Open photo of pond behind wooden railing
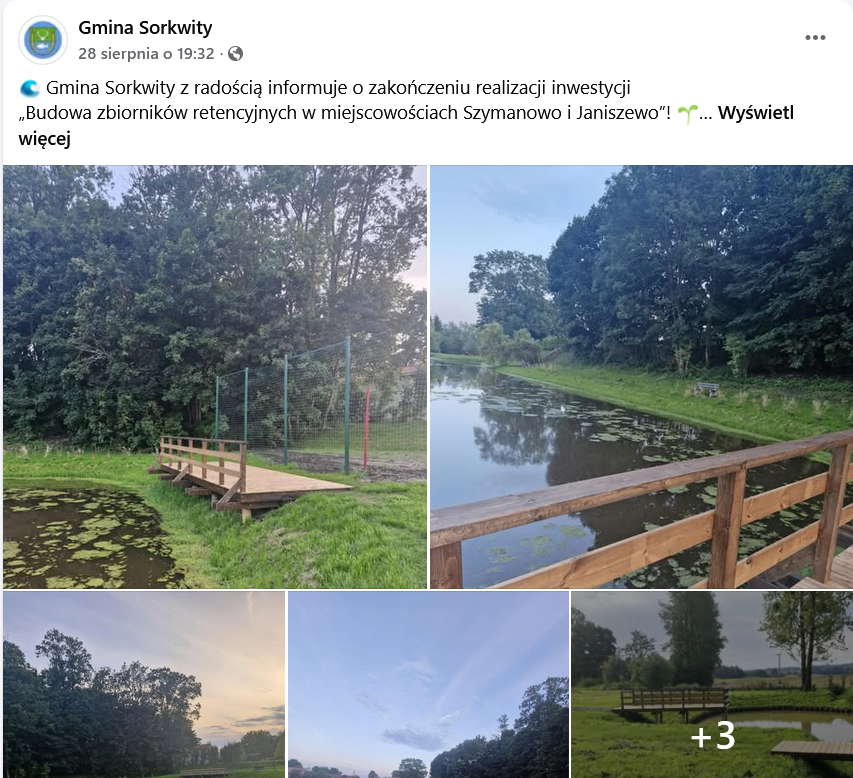The image size is (853, 778). (641, 376)
